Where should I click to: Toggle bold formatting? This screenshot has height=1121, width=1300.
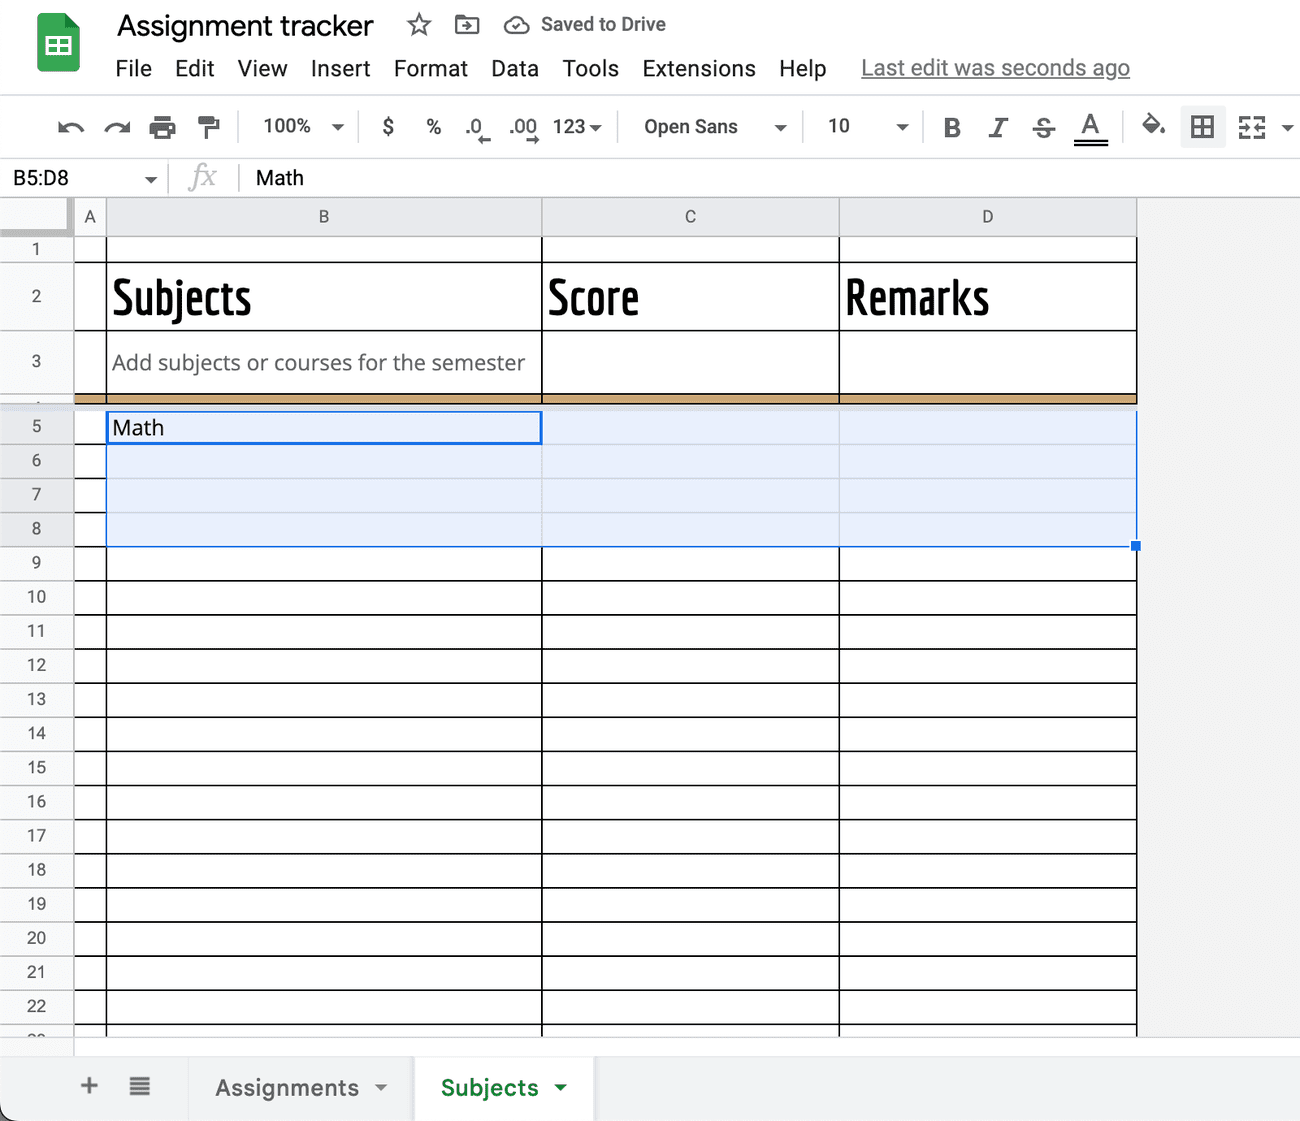[952, 127]
